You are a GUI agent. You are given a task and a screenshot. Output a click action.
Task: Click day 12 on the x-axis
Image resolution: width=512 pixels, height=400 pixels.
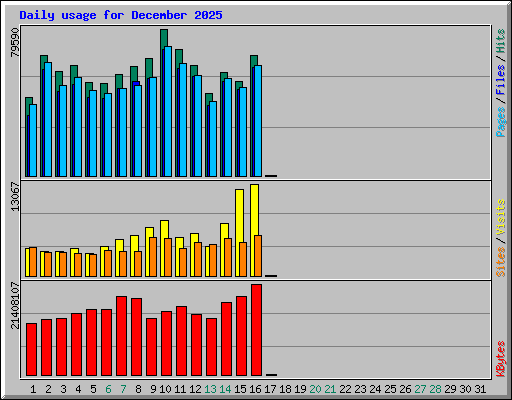coord(195,389)
